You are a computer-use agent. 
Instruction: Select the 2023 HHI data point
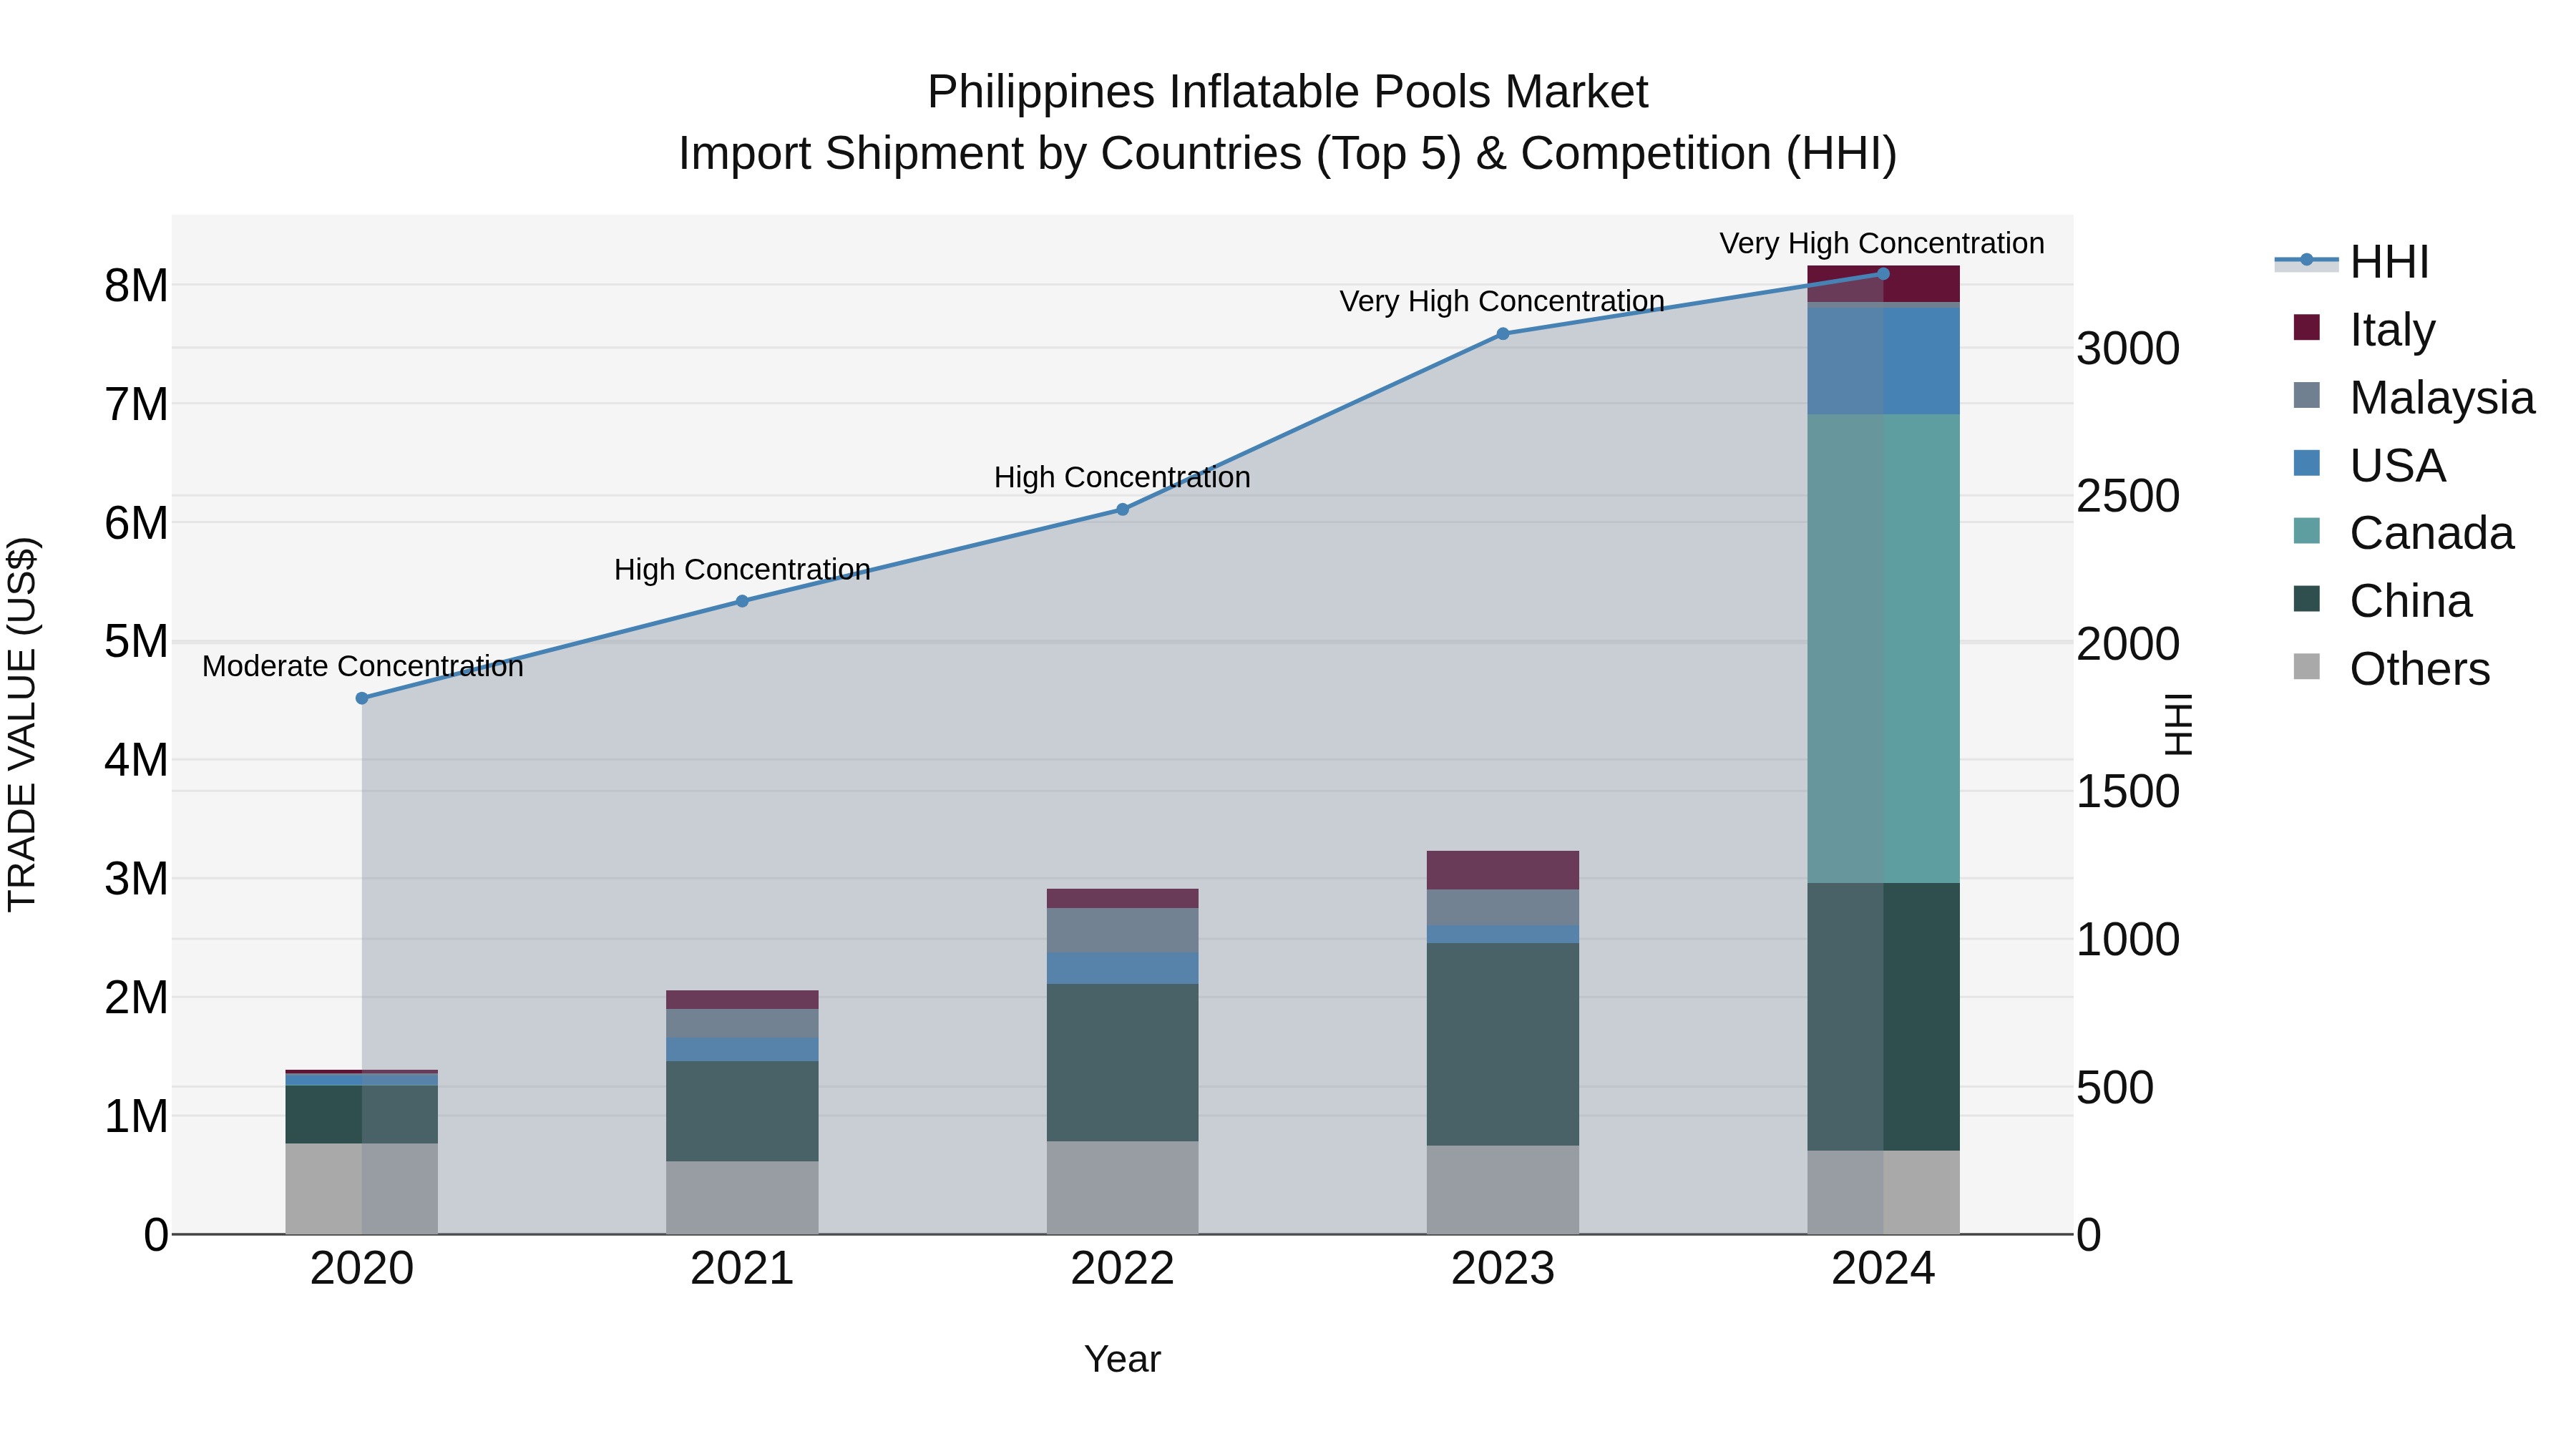1502,334
